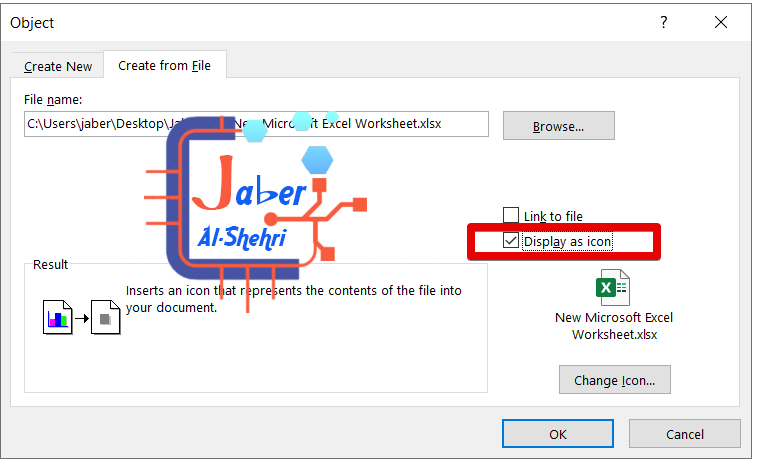Click the Excel worksheet icon preview
Viewport: 758px width, 459px height.
(x=613, y=287)
